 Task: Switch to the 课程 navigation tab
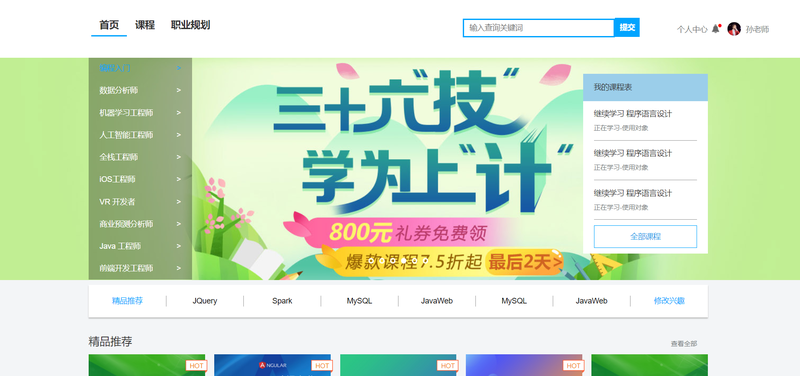click(145, 25)
